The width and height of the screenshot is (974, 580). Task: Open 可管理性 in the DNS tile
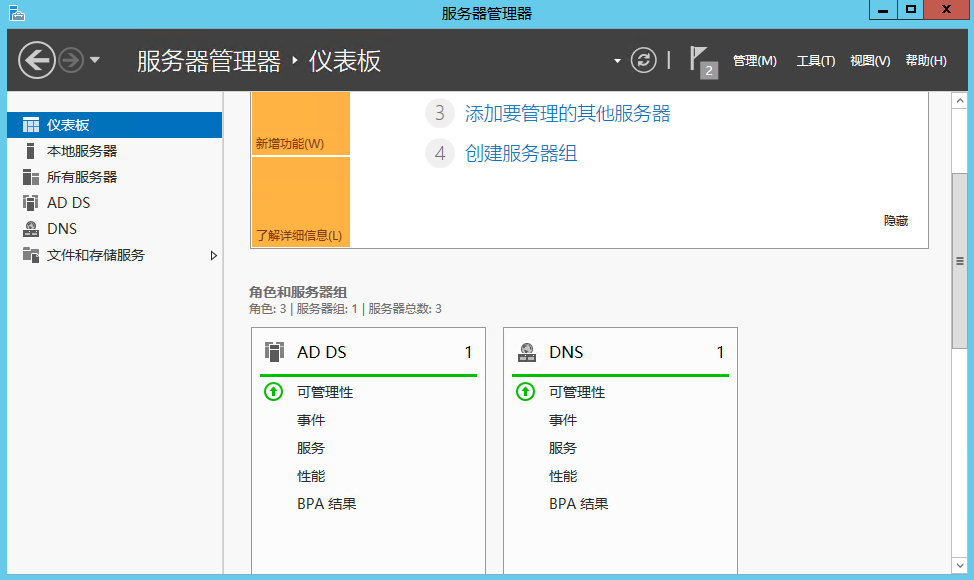[x=577, y=392]
